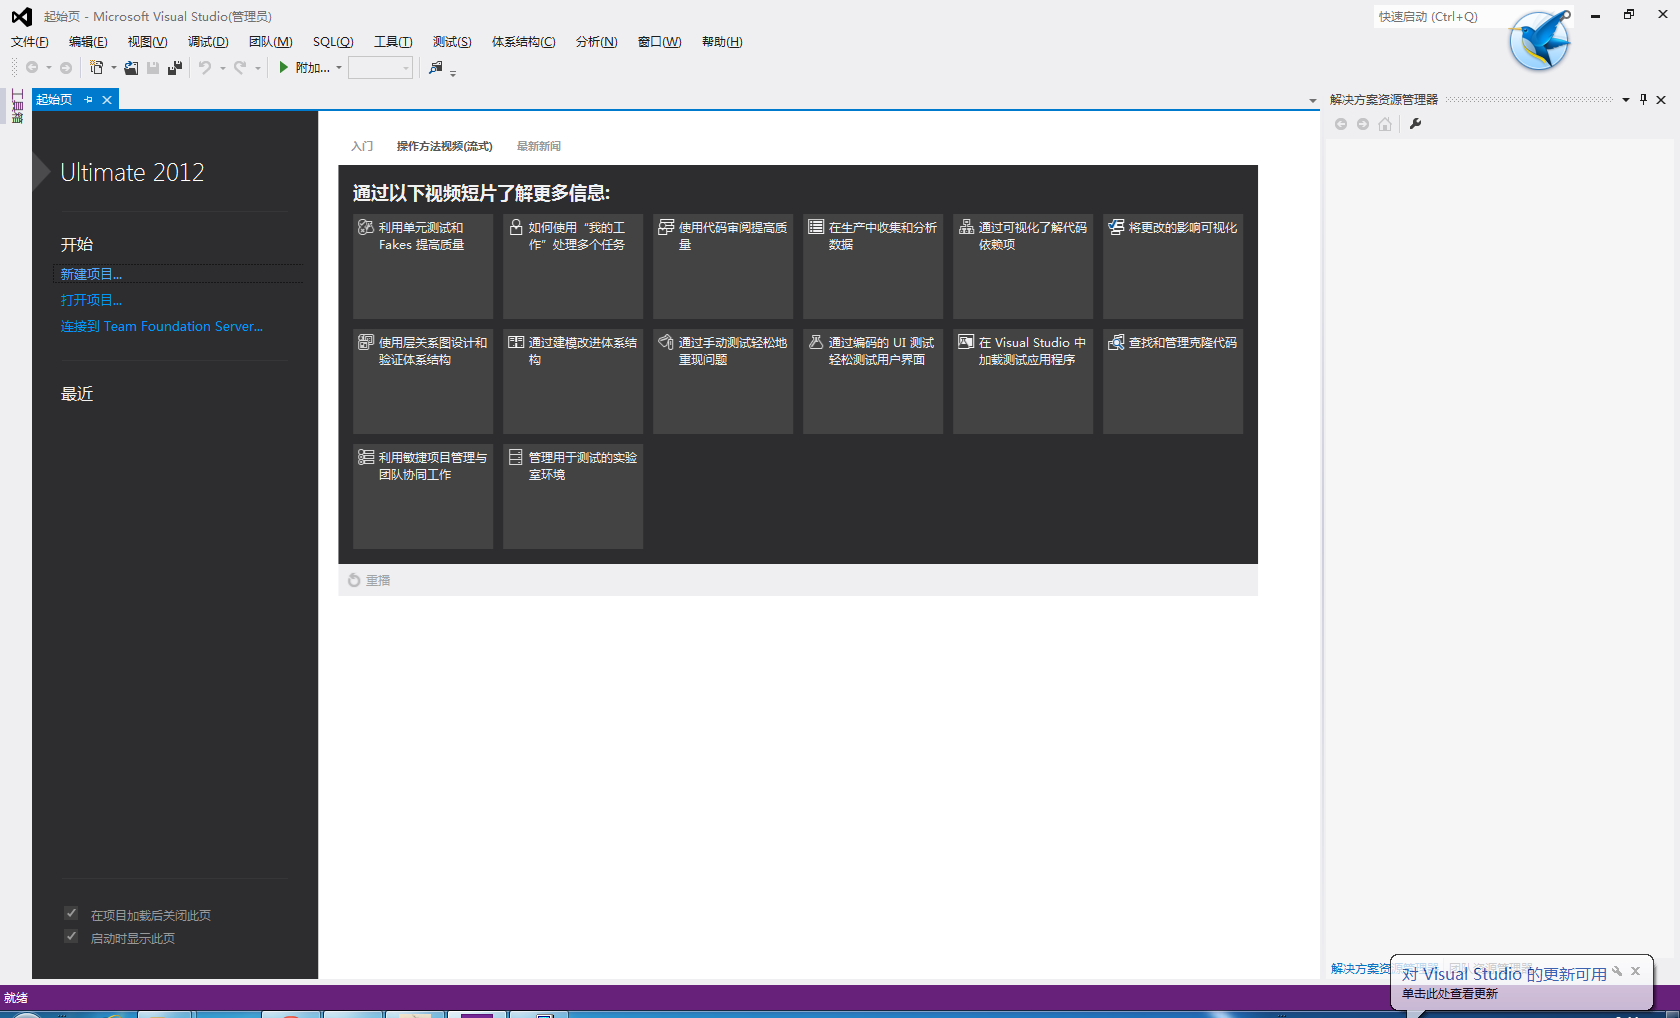Open the Undo history dropdown arrow

[x=222, y=68]
